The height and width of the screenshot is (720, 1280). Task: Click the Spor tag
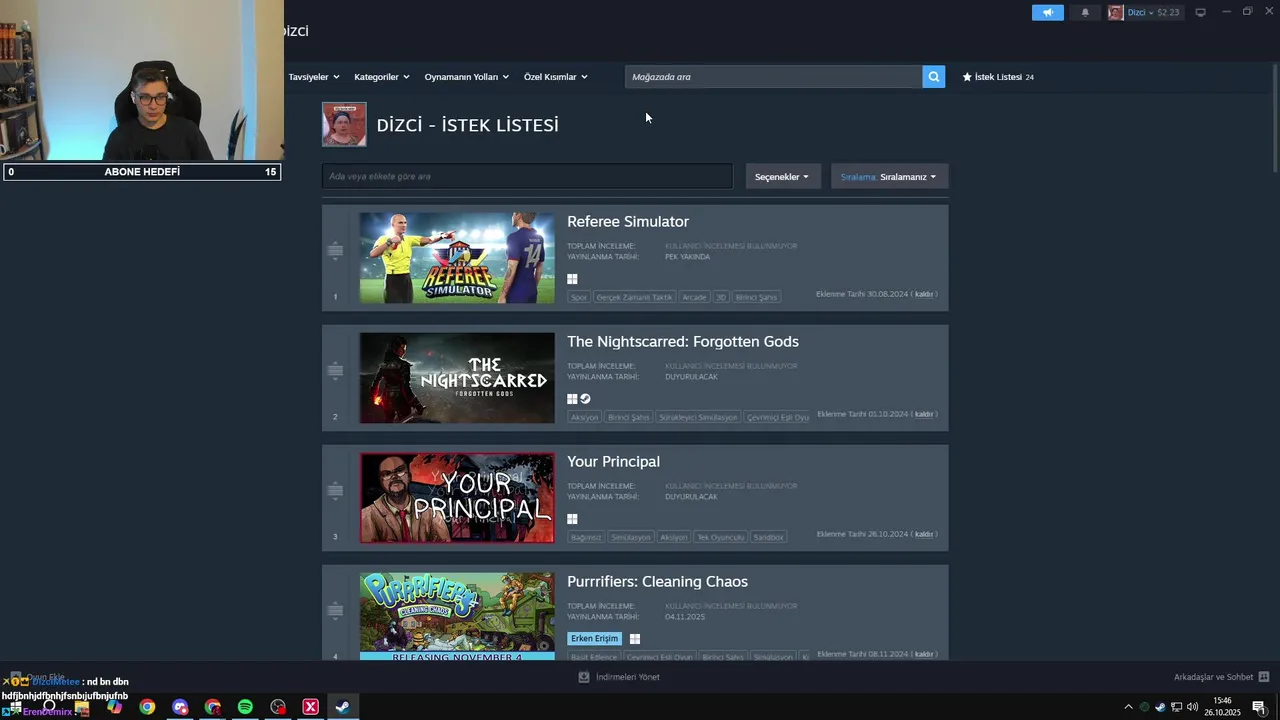point(579,297)
